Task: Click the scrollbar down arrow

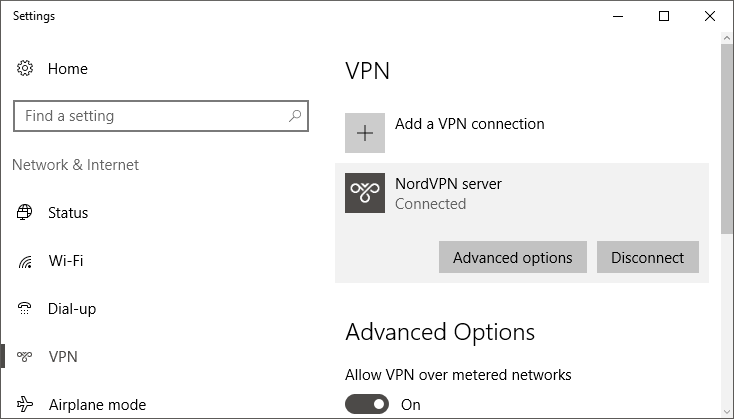Action: click(x=727, y=412)
